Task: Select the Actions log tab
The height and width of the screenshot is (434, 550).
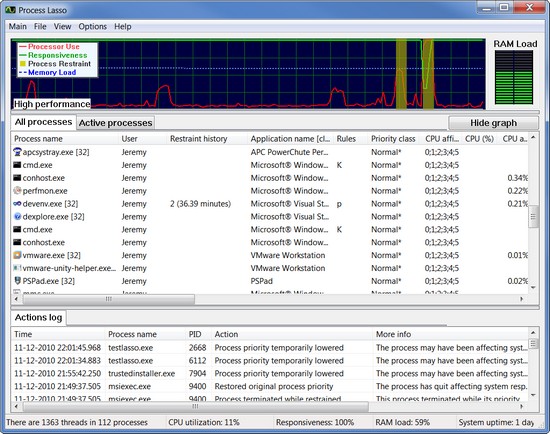Action: click(38, 318)
